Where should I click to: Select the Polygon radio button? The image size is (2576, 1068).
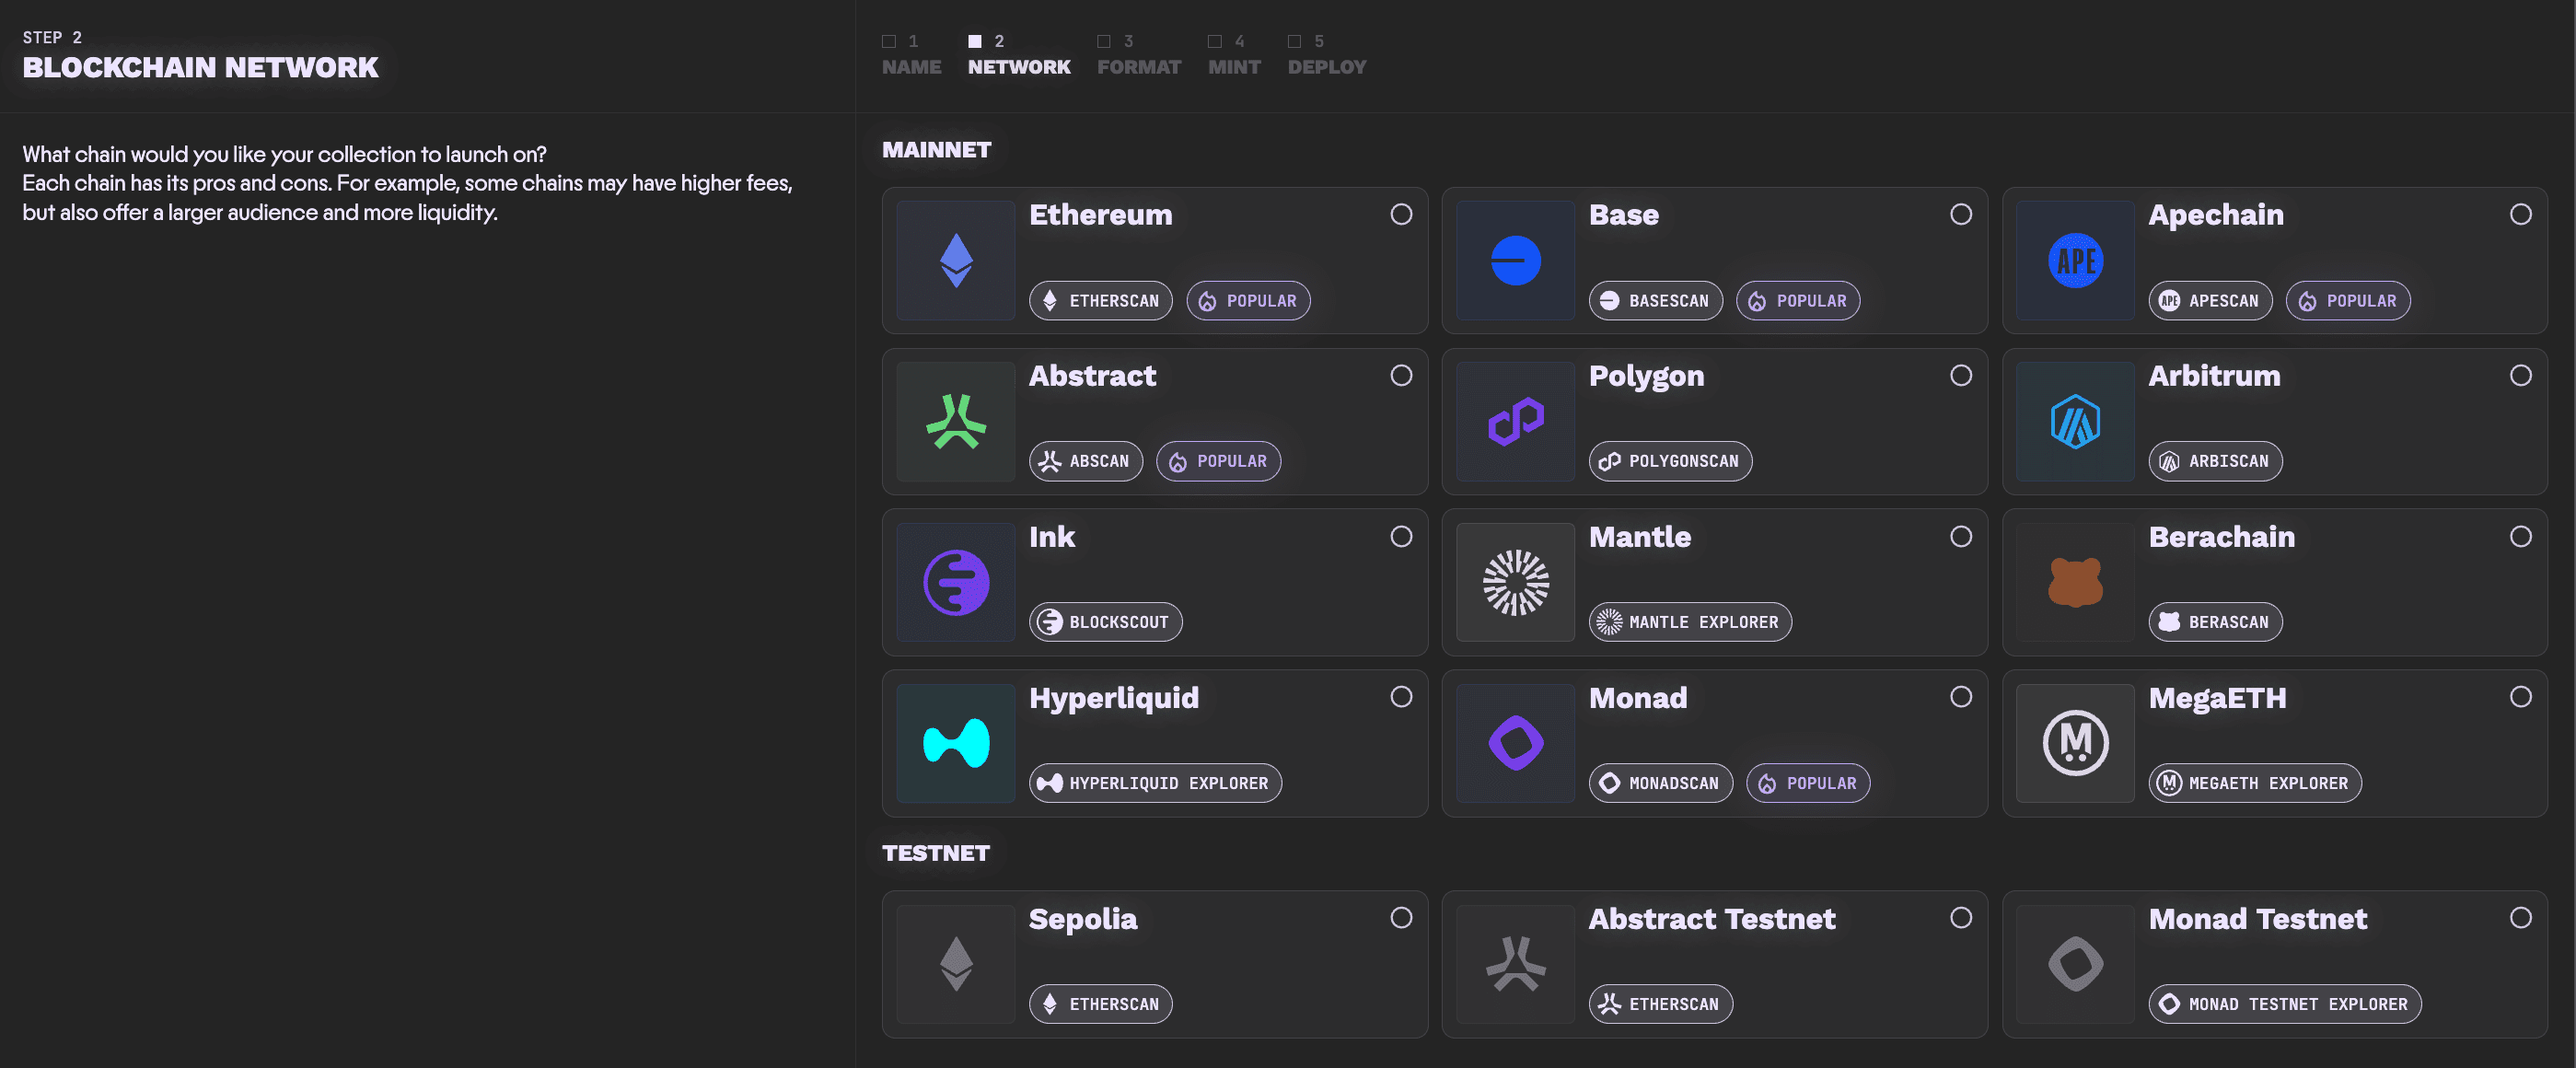click(x=1961, y=376)
